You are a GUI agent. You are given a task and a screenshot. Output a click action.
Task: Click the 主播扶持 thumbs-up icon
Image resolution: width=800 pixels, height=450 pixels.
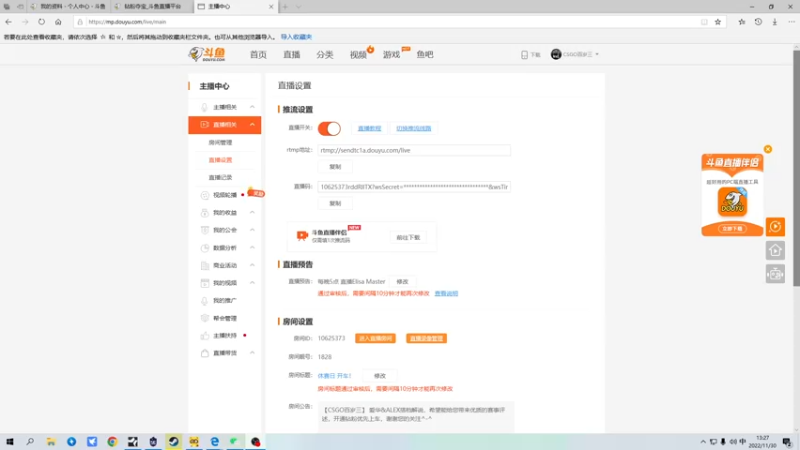pyautogui.click(x=205, y=336)
